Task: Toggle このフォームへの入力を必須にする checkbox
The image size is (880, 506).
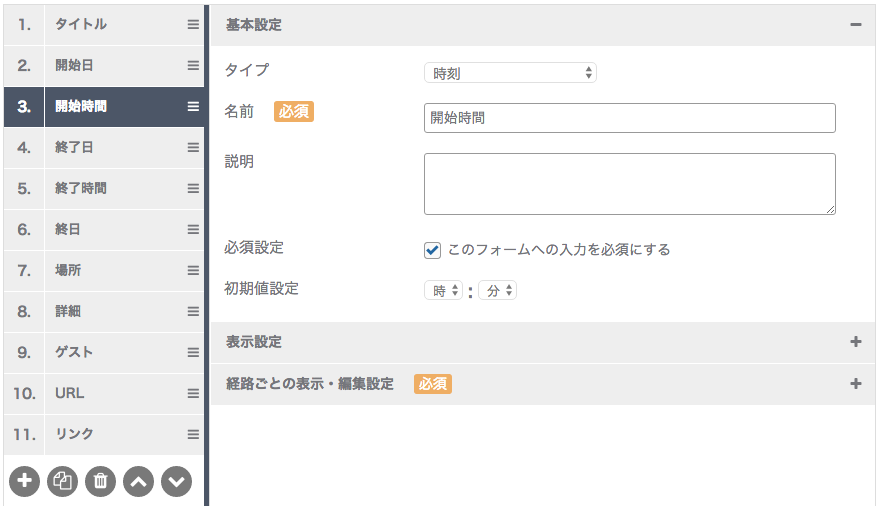Action: click(x=432, y=250)
